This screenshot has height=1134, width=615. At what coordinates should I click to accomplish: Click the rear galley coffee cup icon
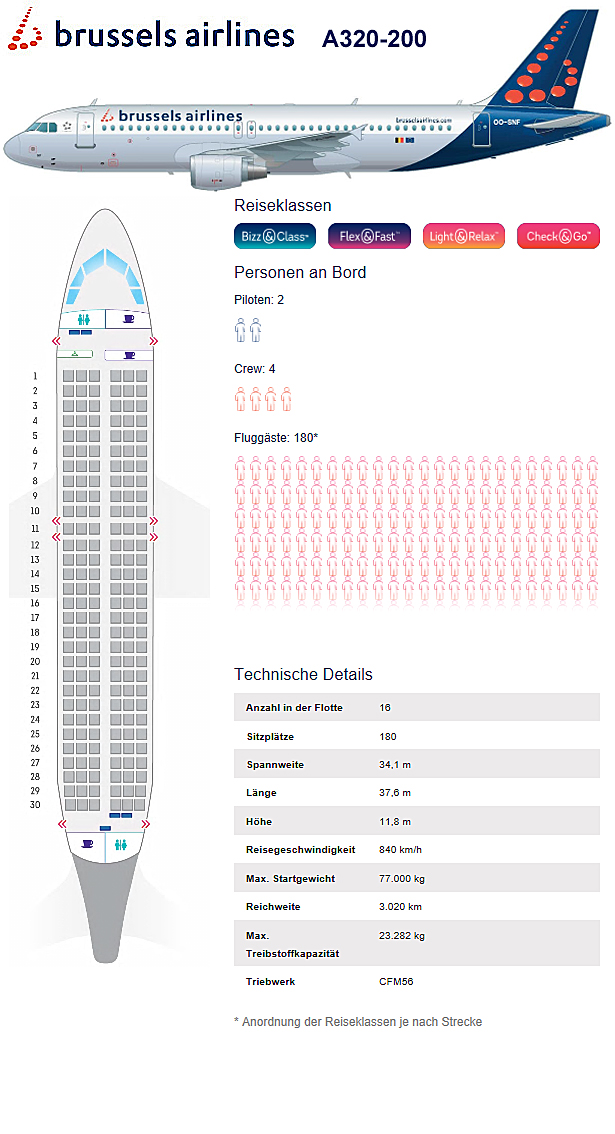click(87, 844)
